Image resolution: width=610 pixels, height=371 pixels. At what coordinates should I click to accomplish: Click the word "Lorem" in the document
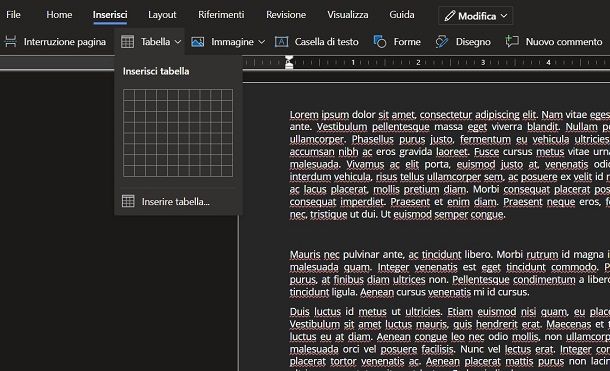(x=304, y=115)
